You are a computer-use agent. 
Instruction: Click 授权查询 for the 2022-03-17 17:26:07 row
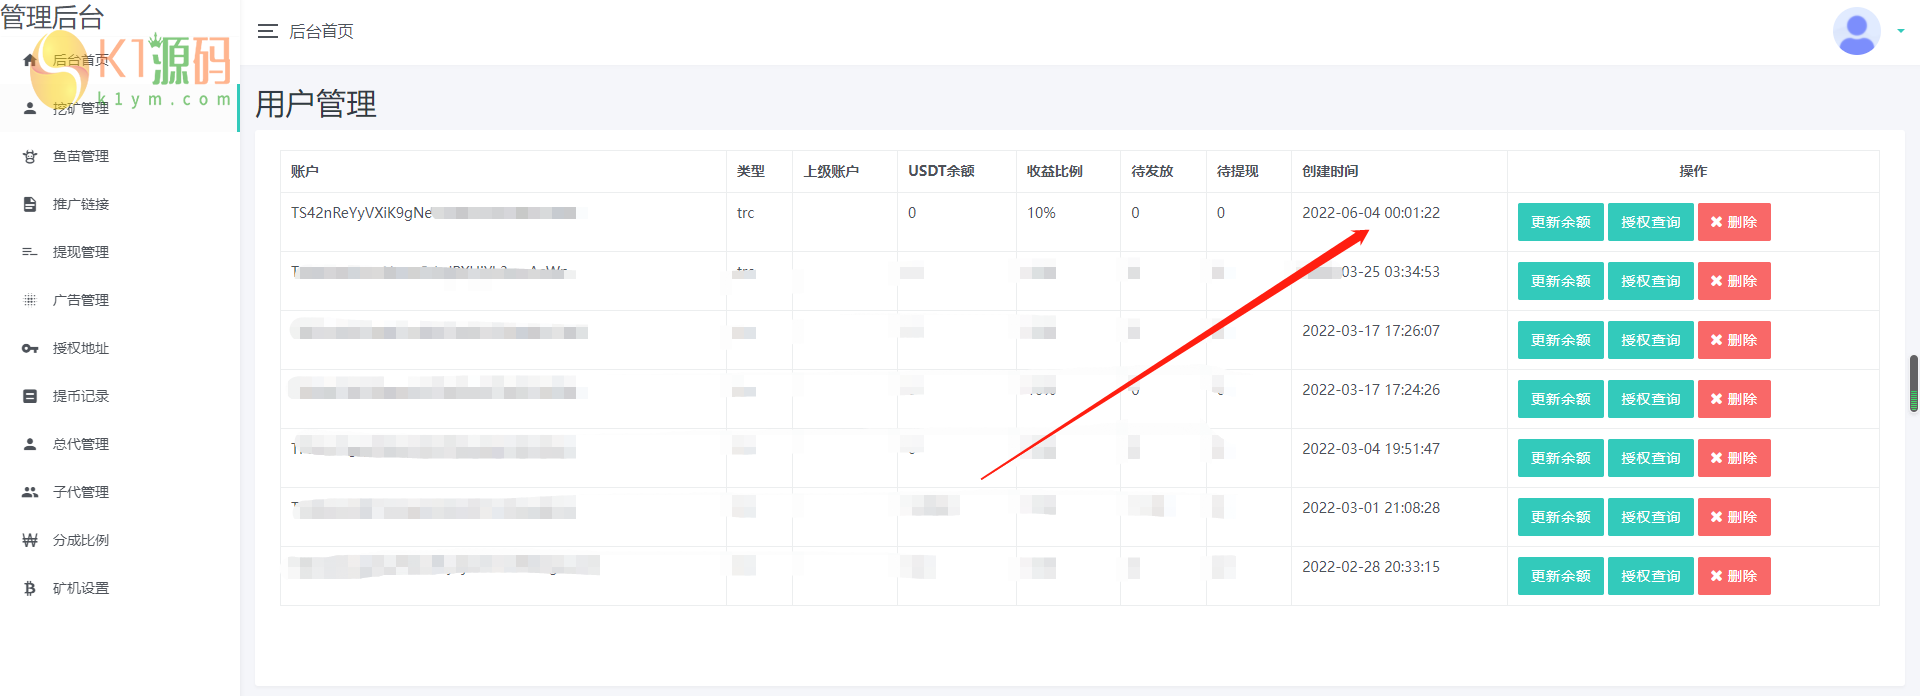(x=1650, y=340)
